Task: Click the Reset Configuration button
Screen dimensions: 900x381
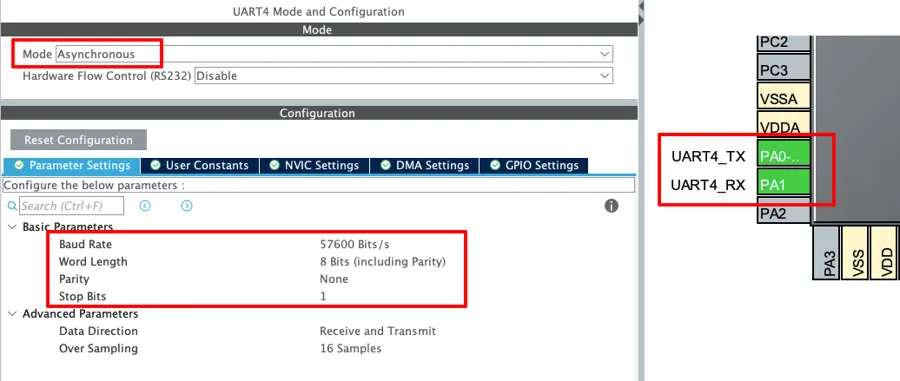Action: [x=79, y=140]
